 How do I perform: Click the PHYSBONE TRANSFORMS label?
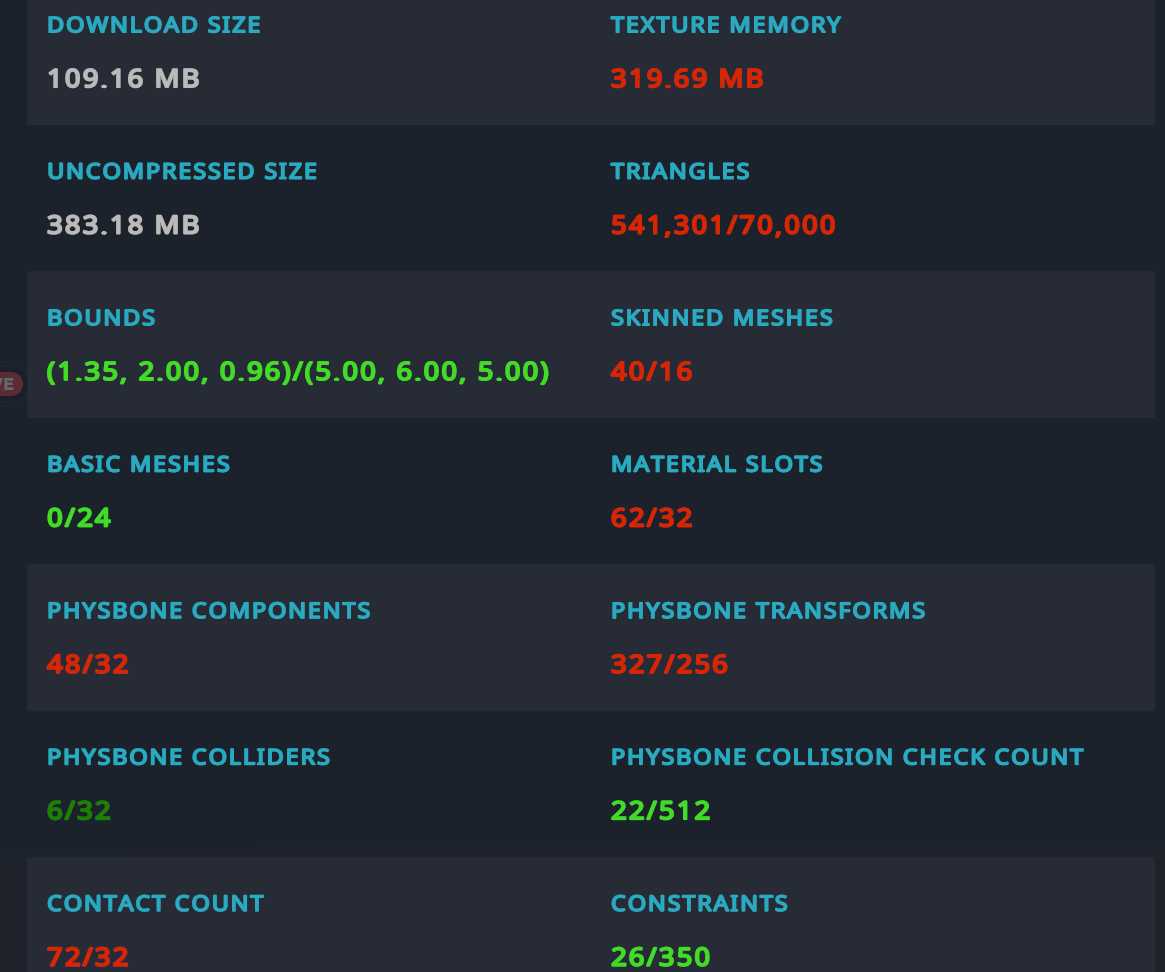pos(768,610)
